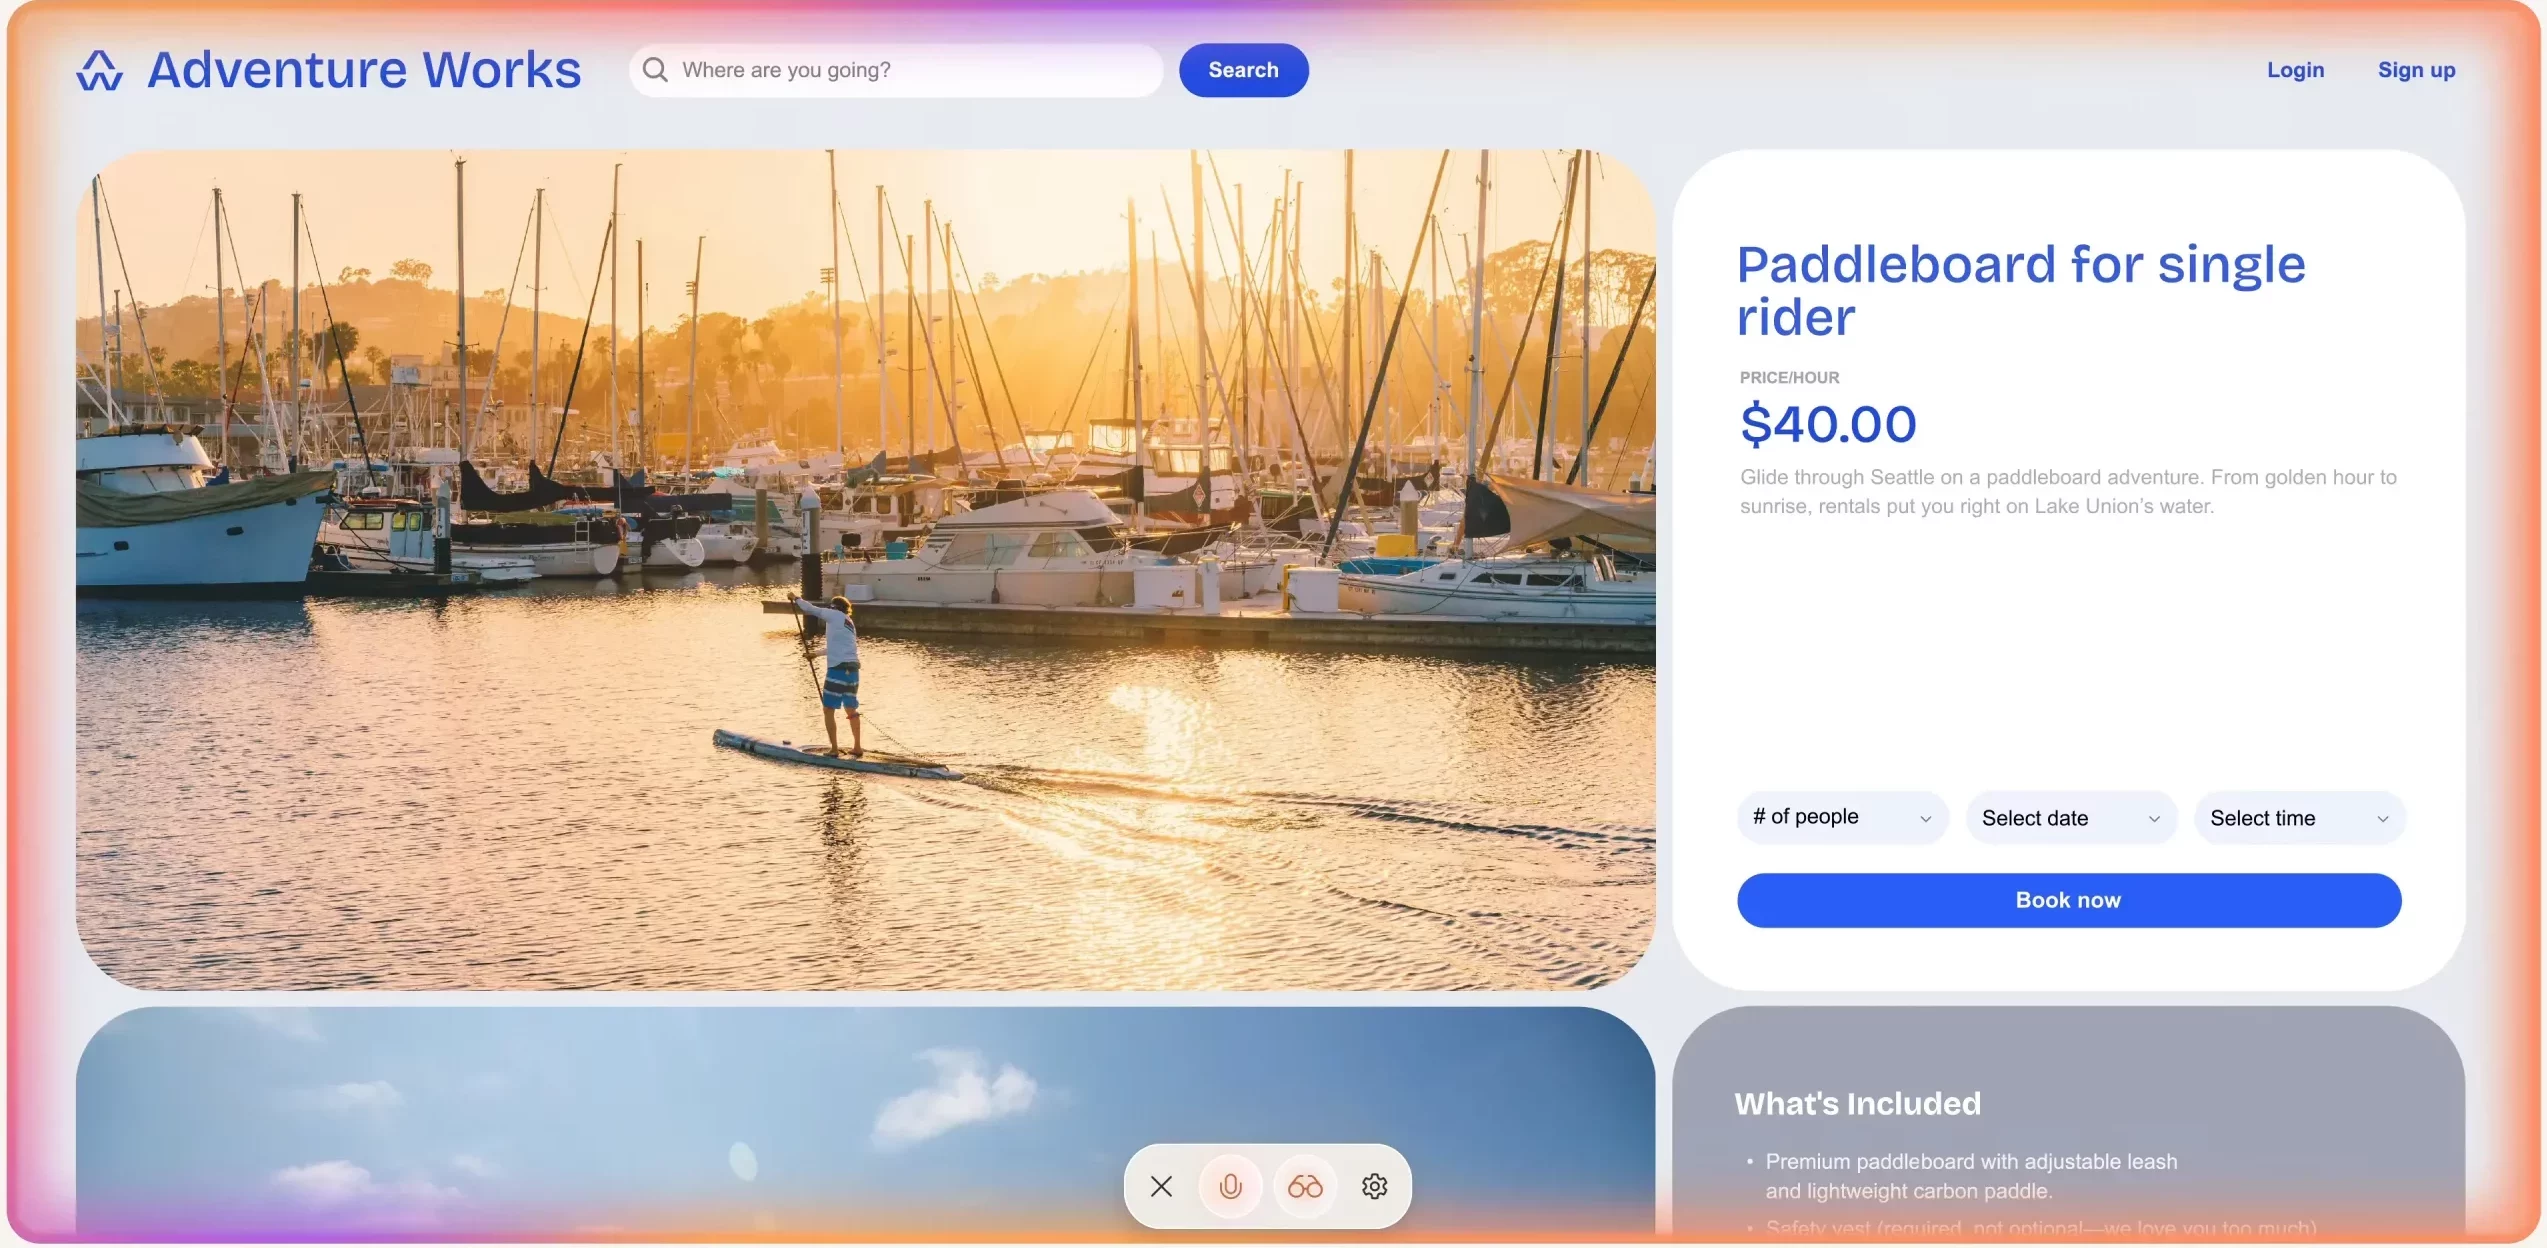The width and height of the screenshot is (2547, 1248).
Task: Click the blue Search button
Action: pyautogui.click(x=1243, y=70)
